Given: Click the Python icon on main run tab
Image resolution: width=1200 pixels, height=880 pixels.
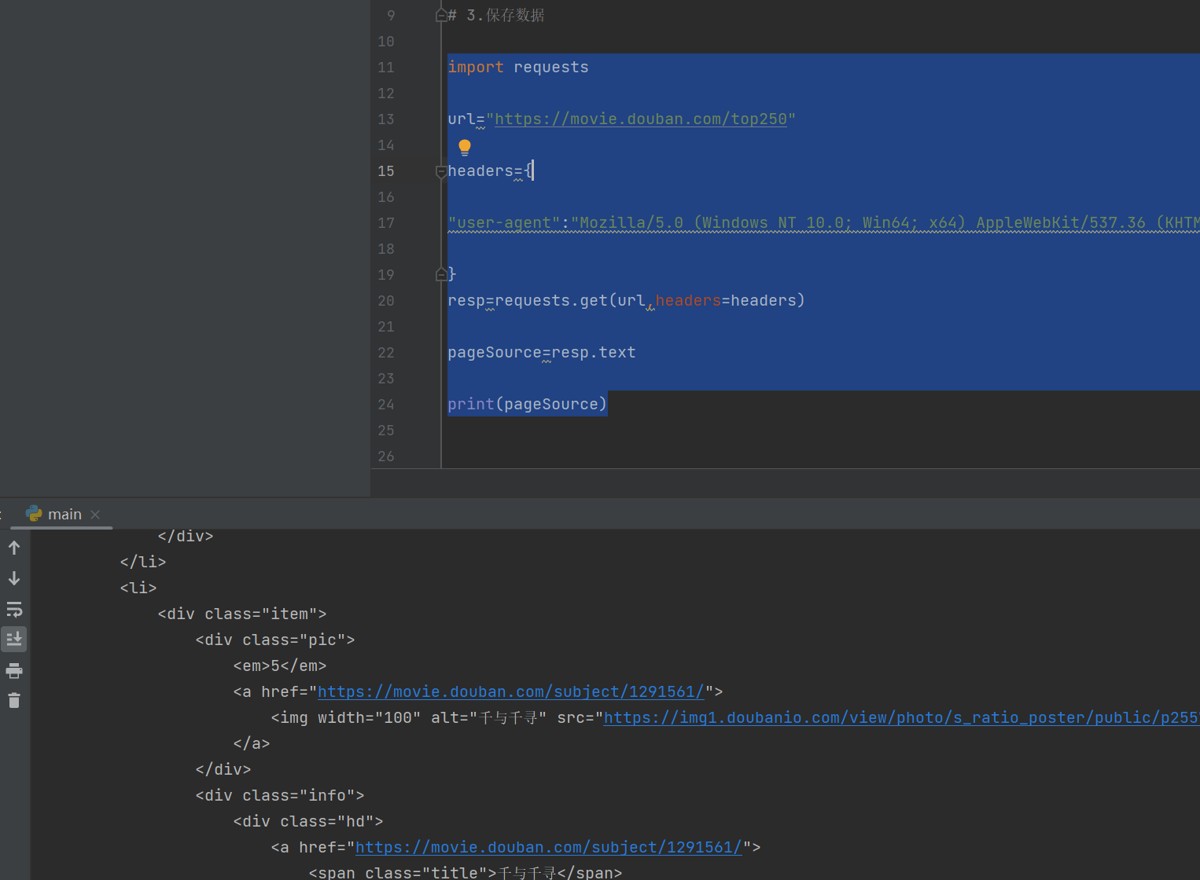Looking at the screenshot, I should 34,514.
